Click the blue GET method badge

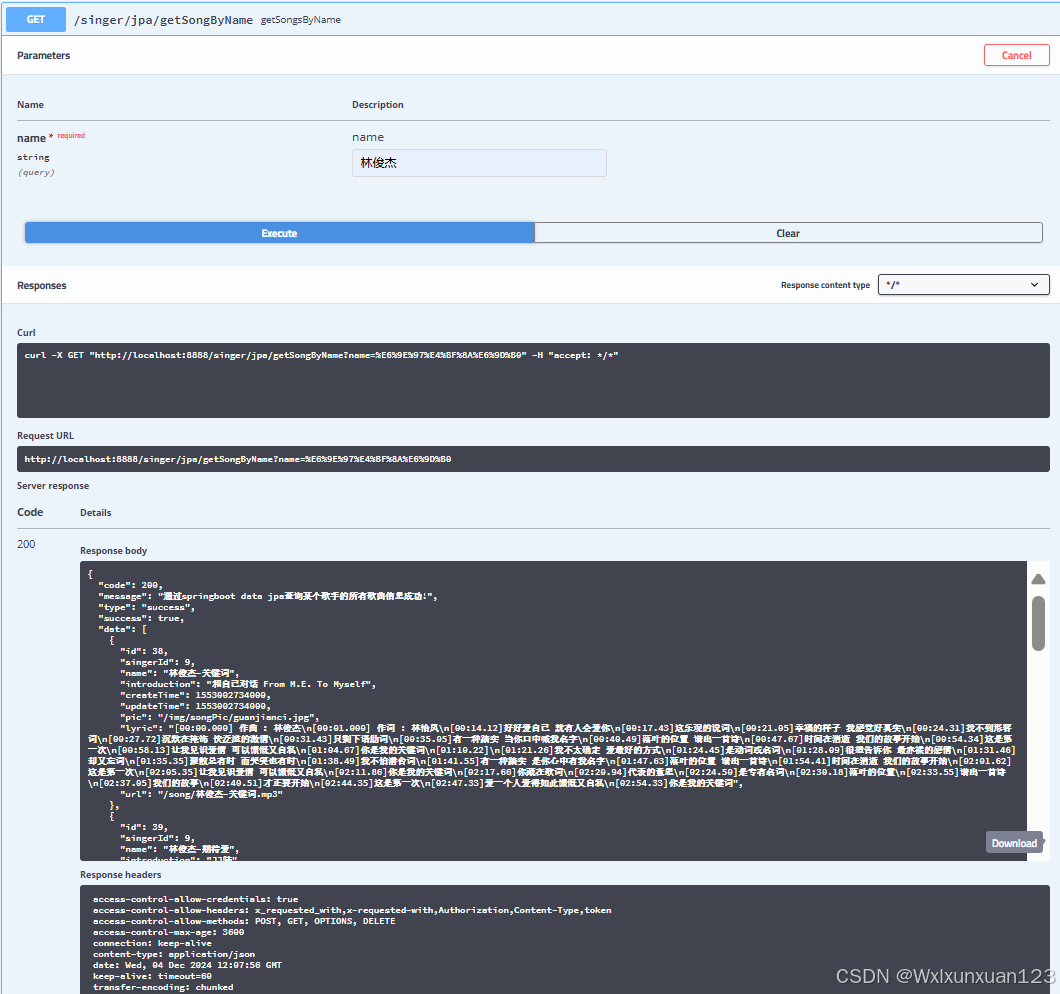[x=35, y=19]
